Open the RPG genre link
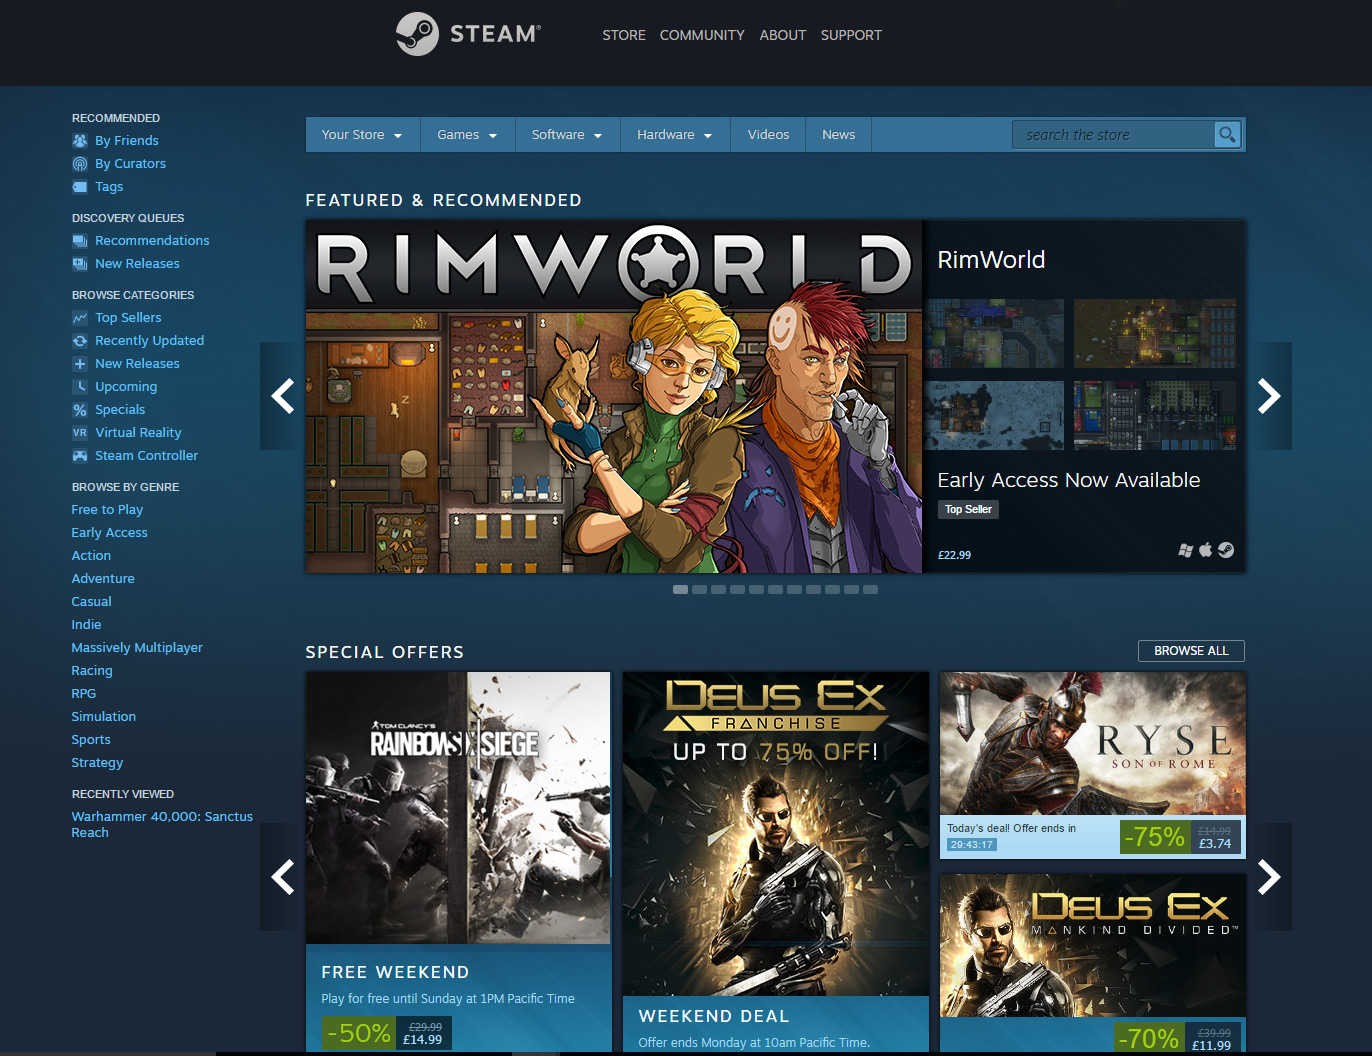The height and width of the screenshot is (1056, 1372). coord(84,694)
